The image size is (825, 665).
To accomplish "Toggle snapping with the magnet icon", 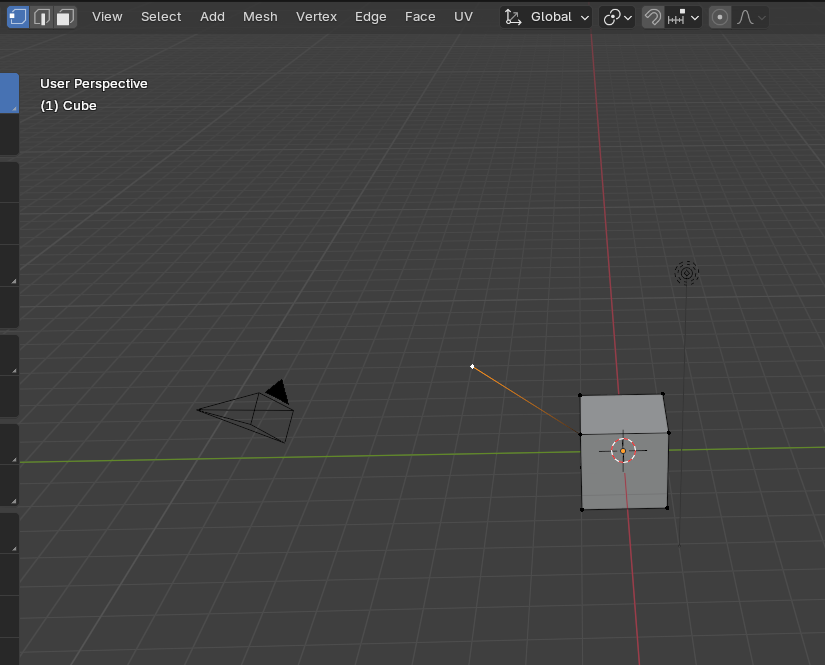I will click(653, 17).
